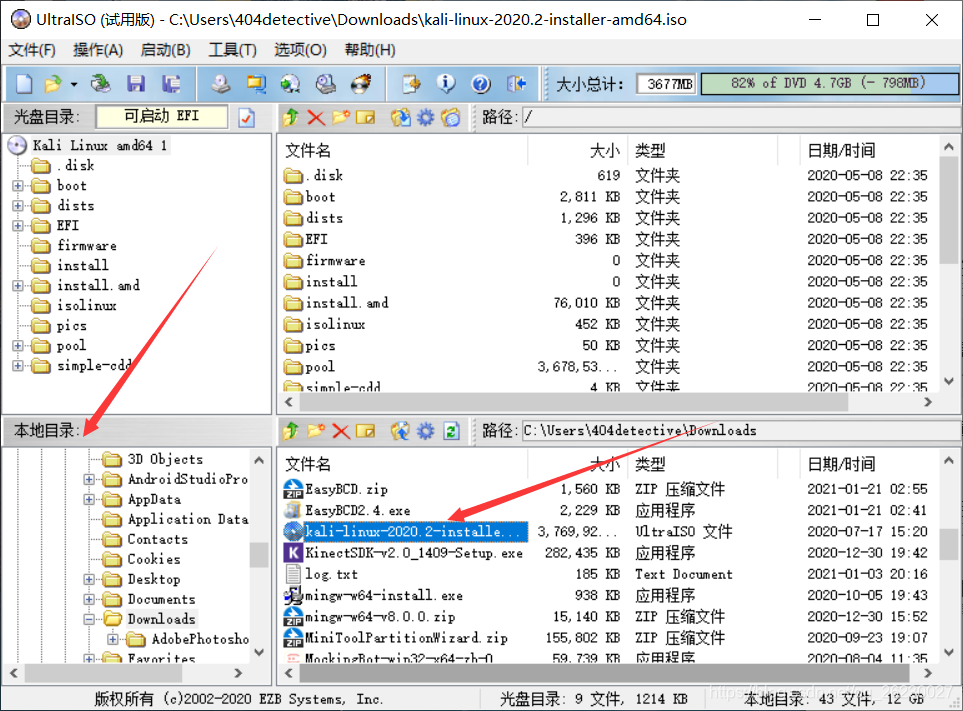Collapse the Downloads folder in local tree
Viewport: 963px width, 711px height.
click(x=89, y=620)
